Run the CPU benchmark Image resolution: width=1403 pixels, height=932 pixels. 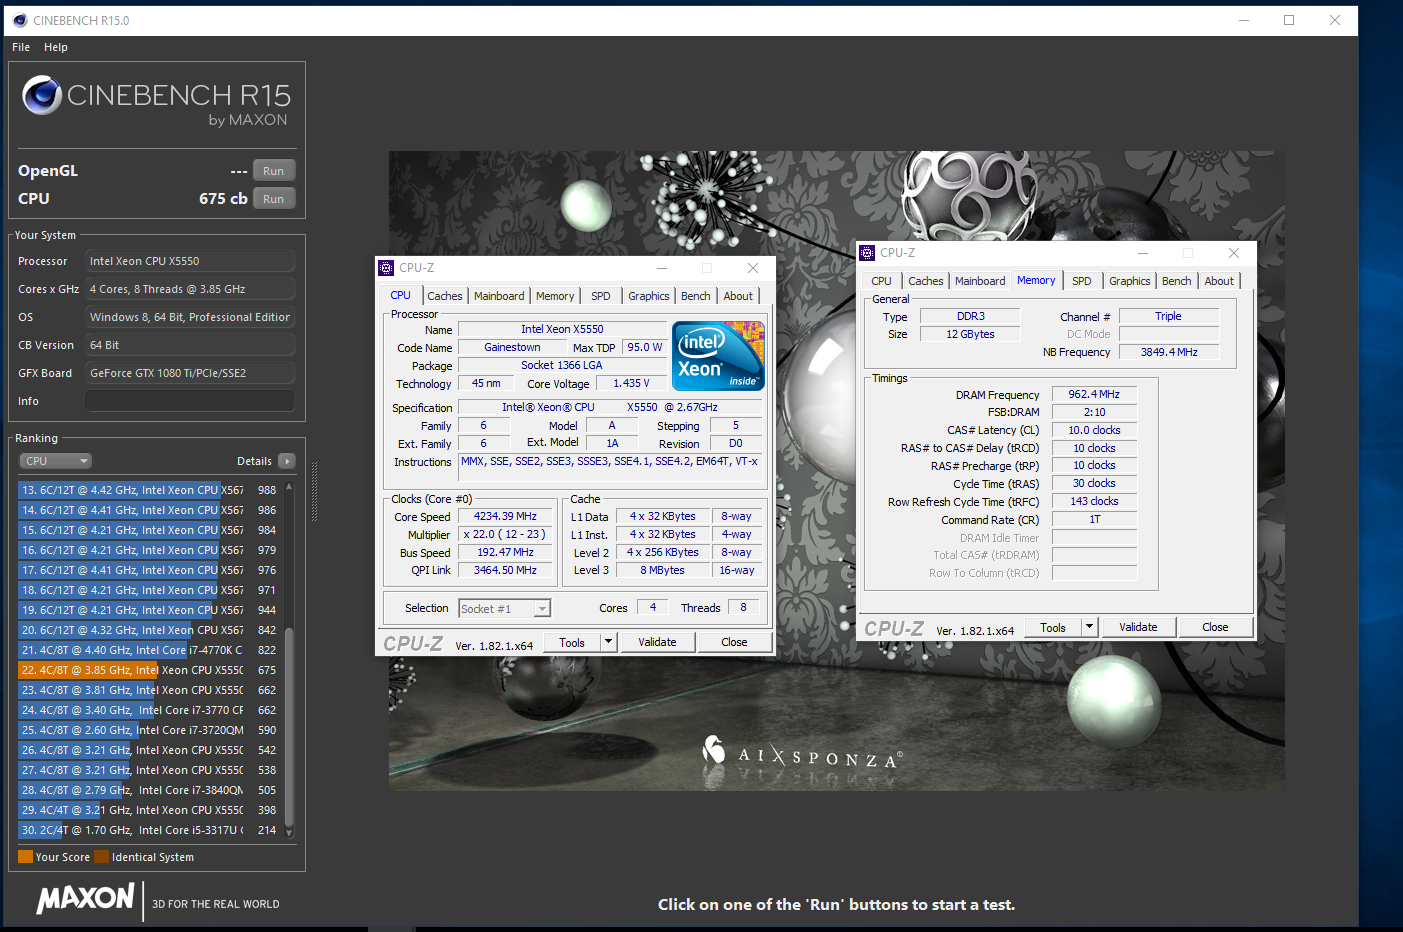coord(273,199)
